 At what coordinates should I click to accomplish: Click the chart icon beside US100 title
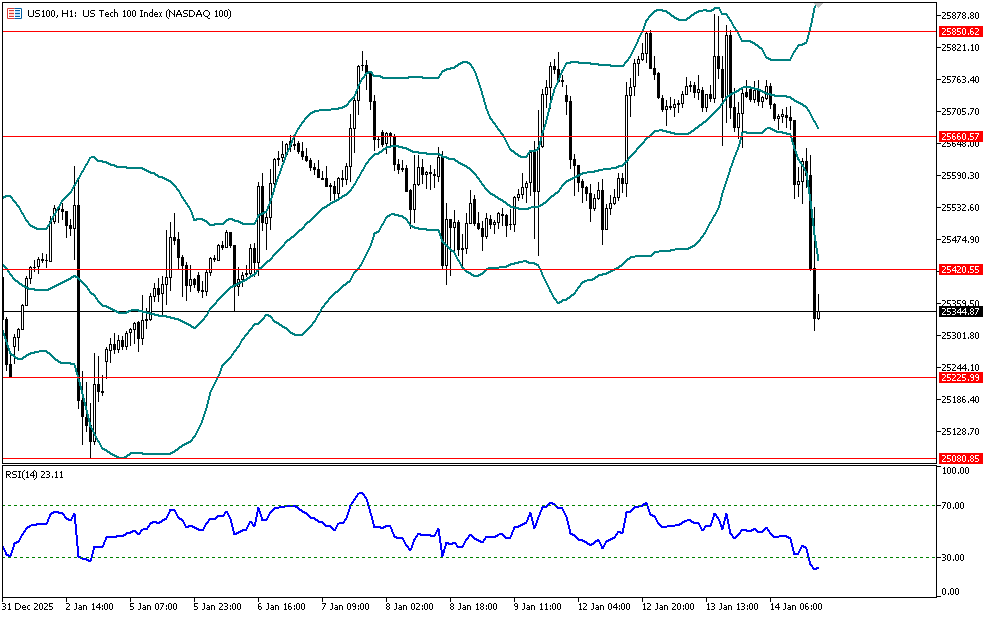coord(14,12)
